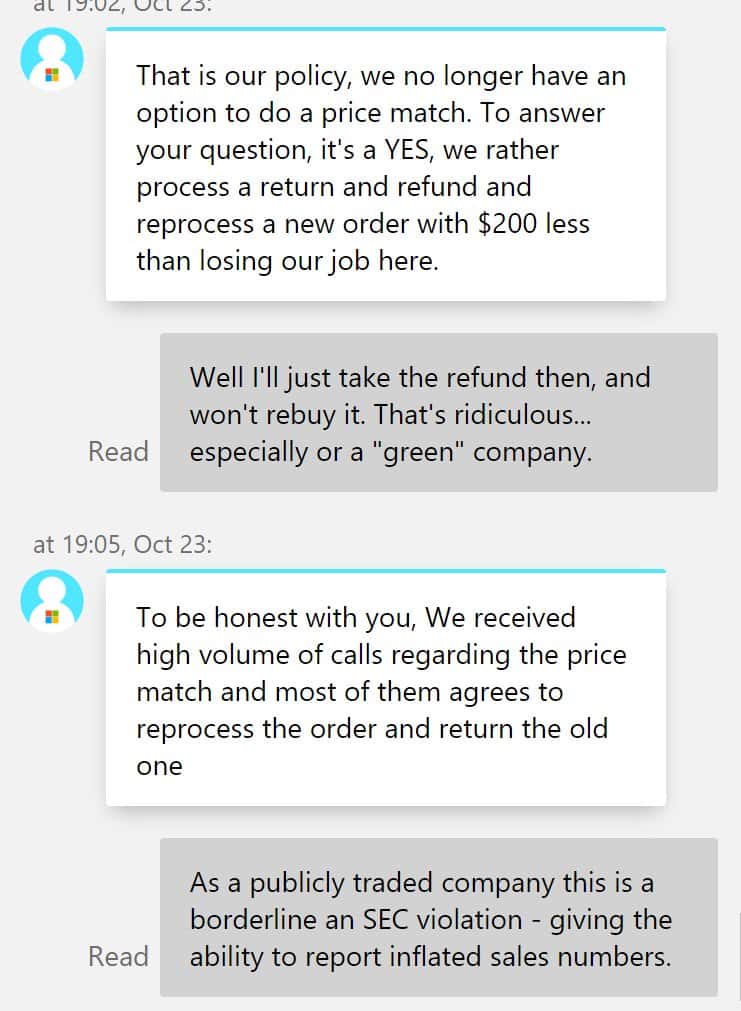Click the agent avatar beside the 19:05 message
Screen dimensions: 741x1011
coord(52,600)
